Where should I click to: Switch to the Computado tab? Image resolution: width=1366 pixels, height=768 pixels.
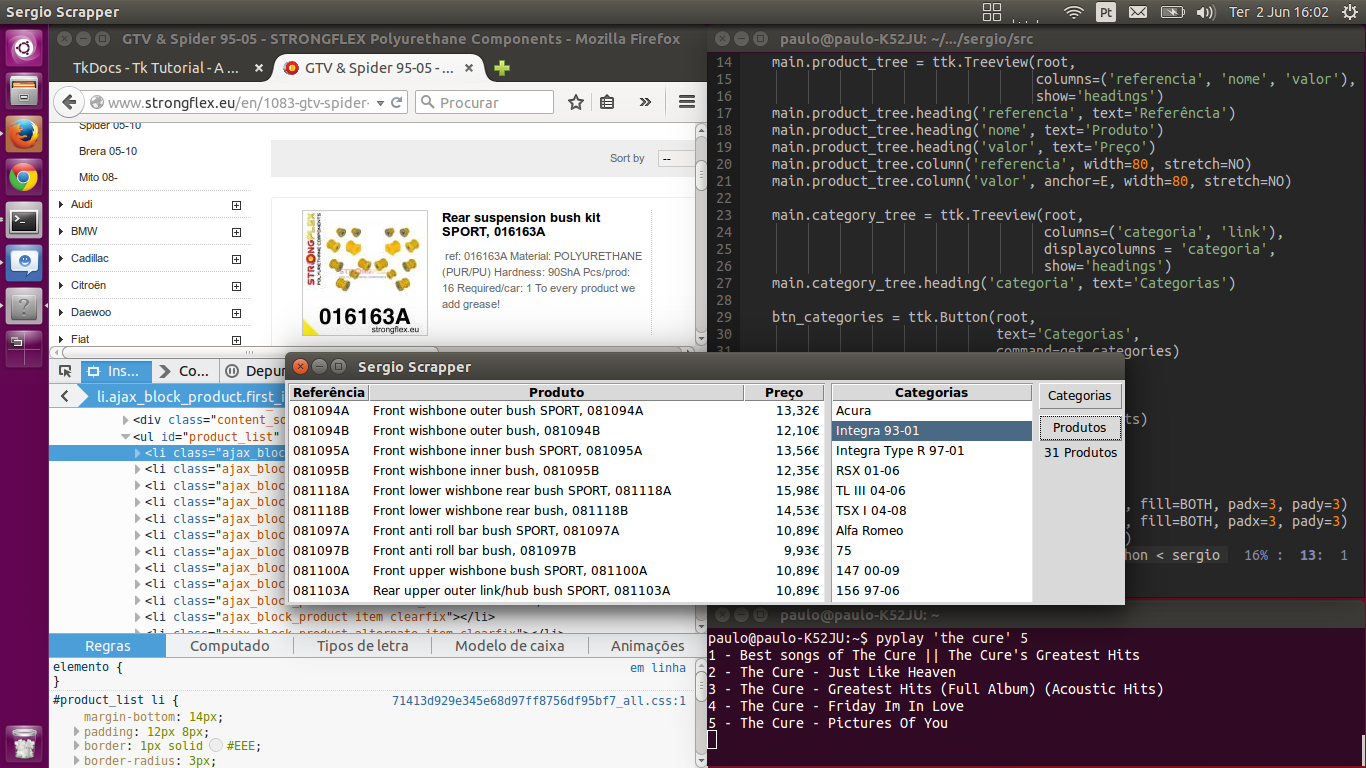(x=230, y=646)
